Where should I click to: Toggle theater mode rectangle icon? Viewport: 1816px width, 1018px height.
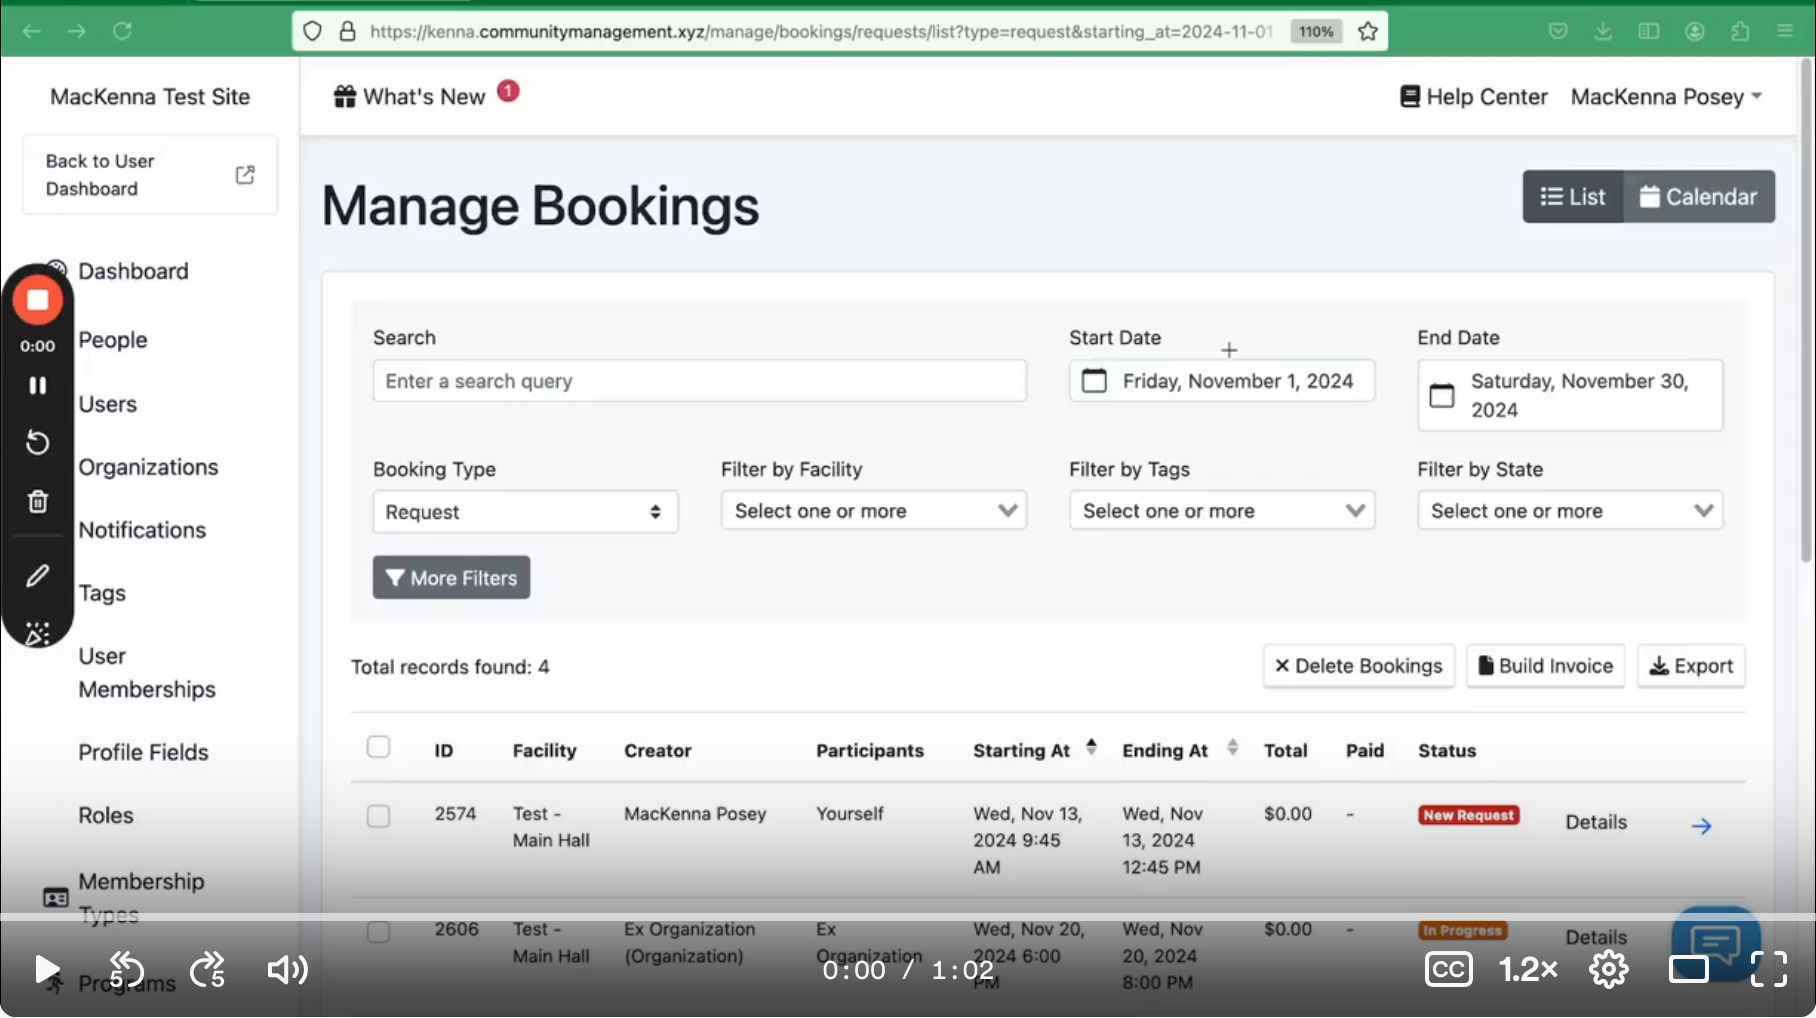pyautogui.click(x=1689, y=969)
